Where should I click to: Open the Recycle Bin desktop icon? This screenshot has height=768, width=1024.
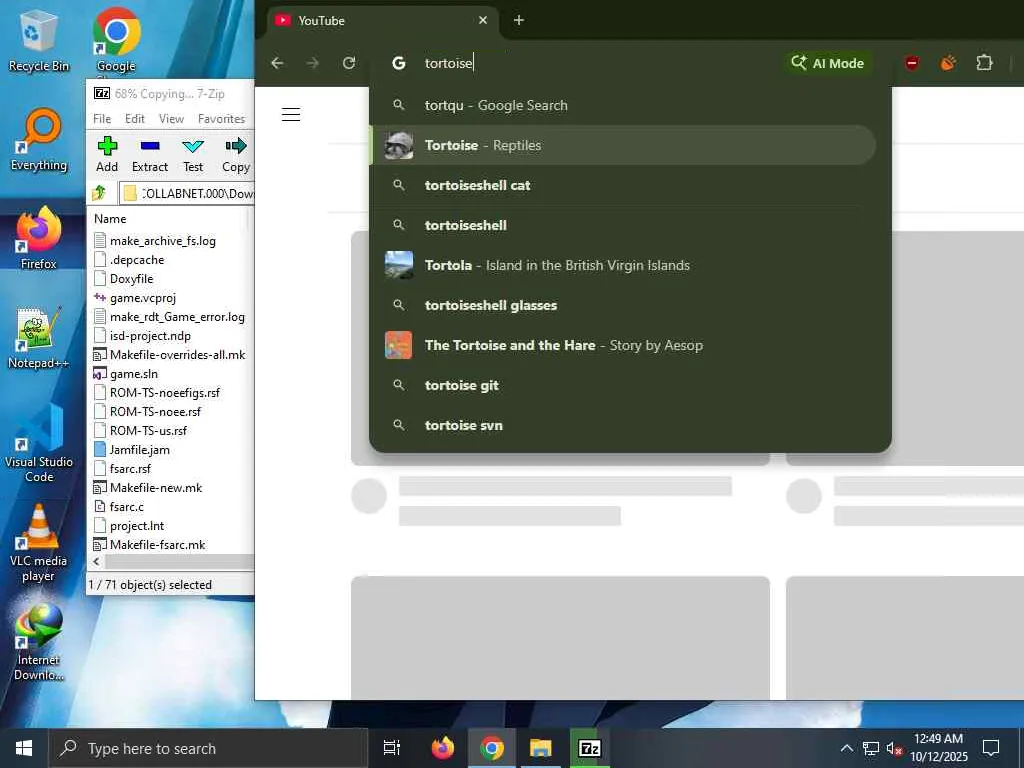pos(39,40)
